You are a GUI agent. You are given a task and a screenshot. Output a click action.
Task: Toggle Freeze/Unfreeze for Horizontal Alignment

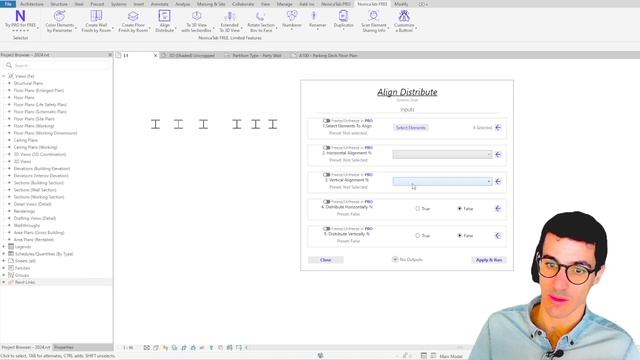(326, 148)
